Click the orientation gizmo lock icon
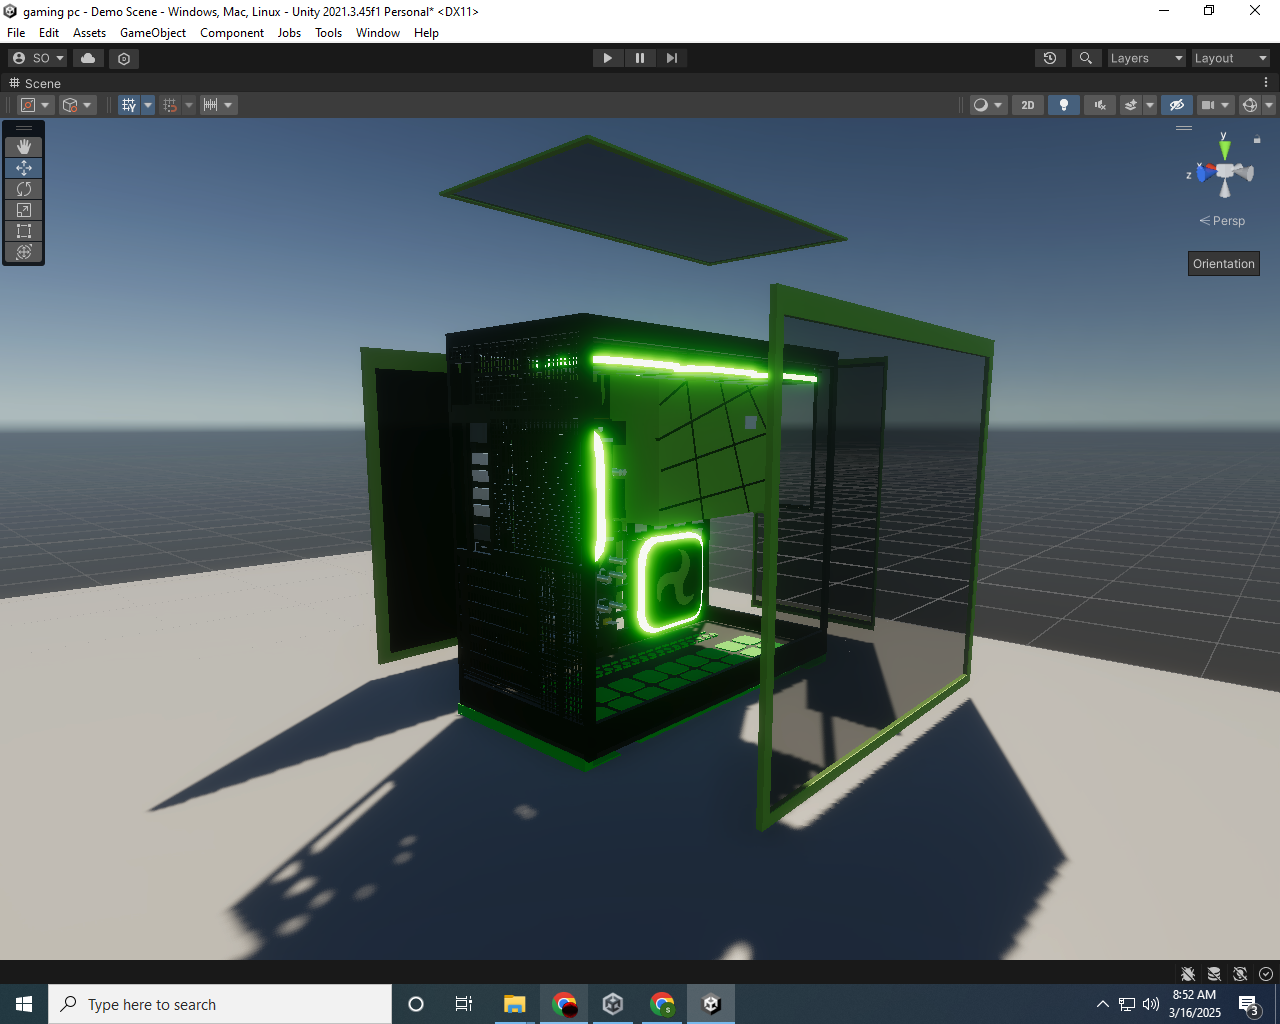Screen dimensions: 1280x1024 [1257, 140]
